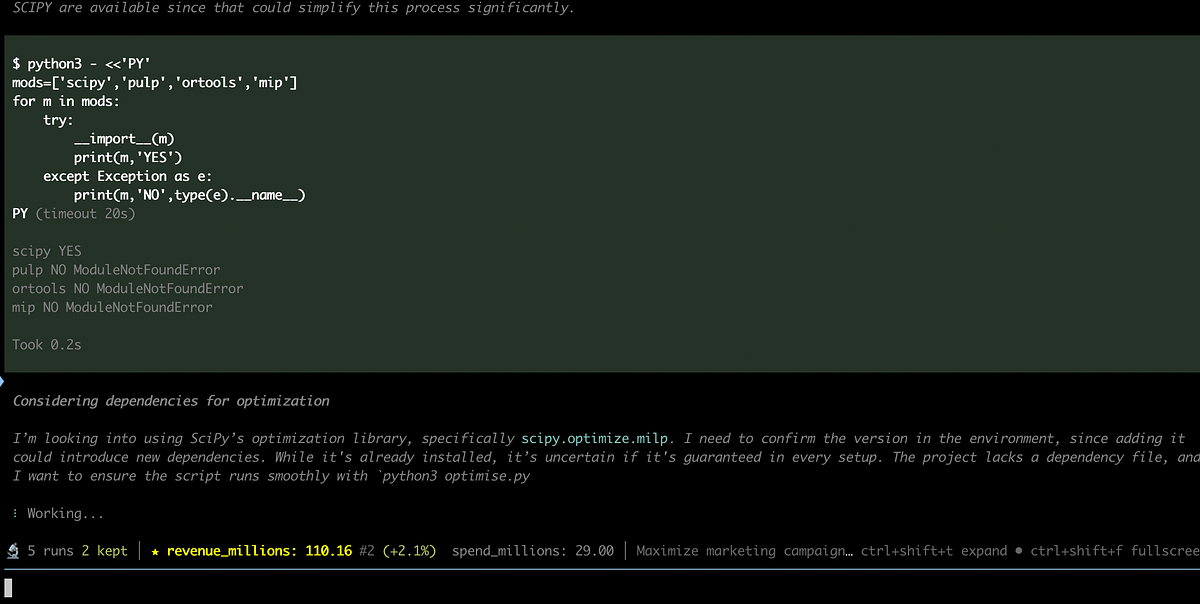Select the revenue_millions: 110.16 metric
Image resolution: width=1200 pixels, height=604 pixels.
(259, 551)
